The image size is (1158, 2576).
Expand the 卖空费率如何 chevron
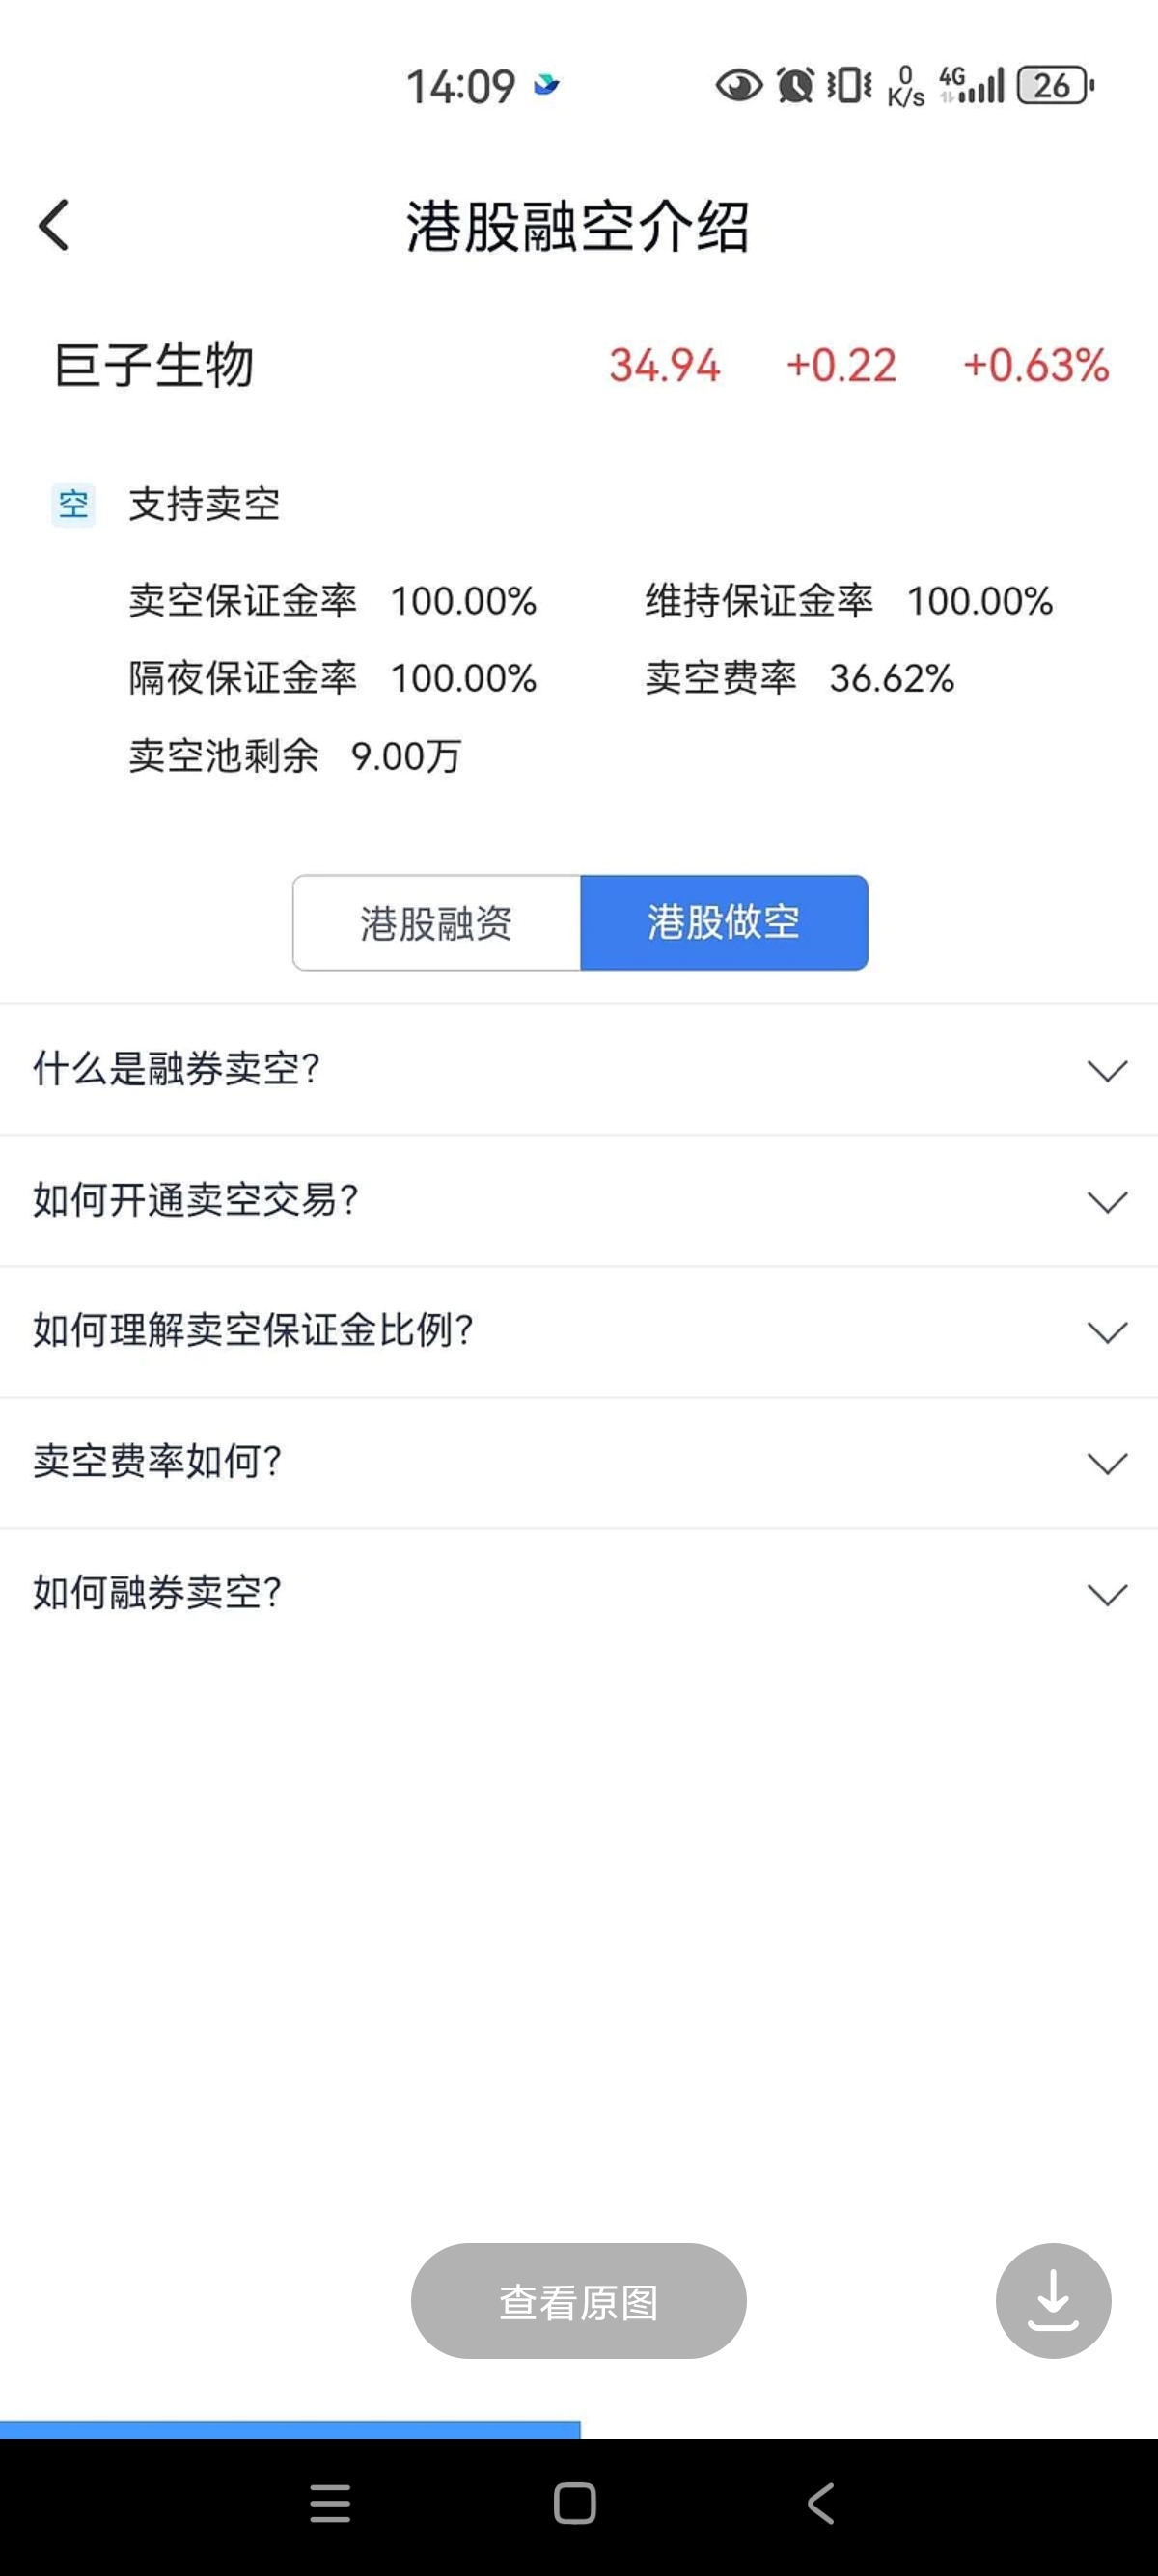[x=1107, y=1463]
